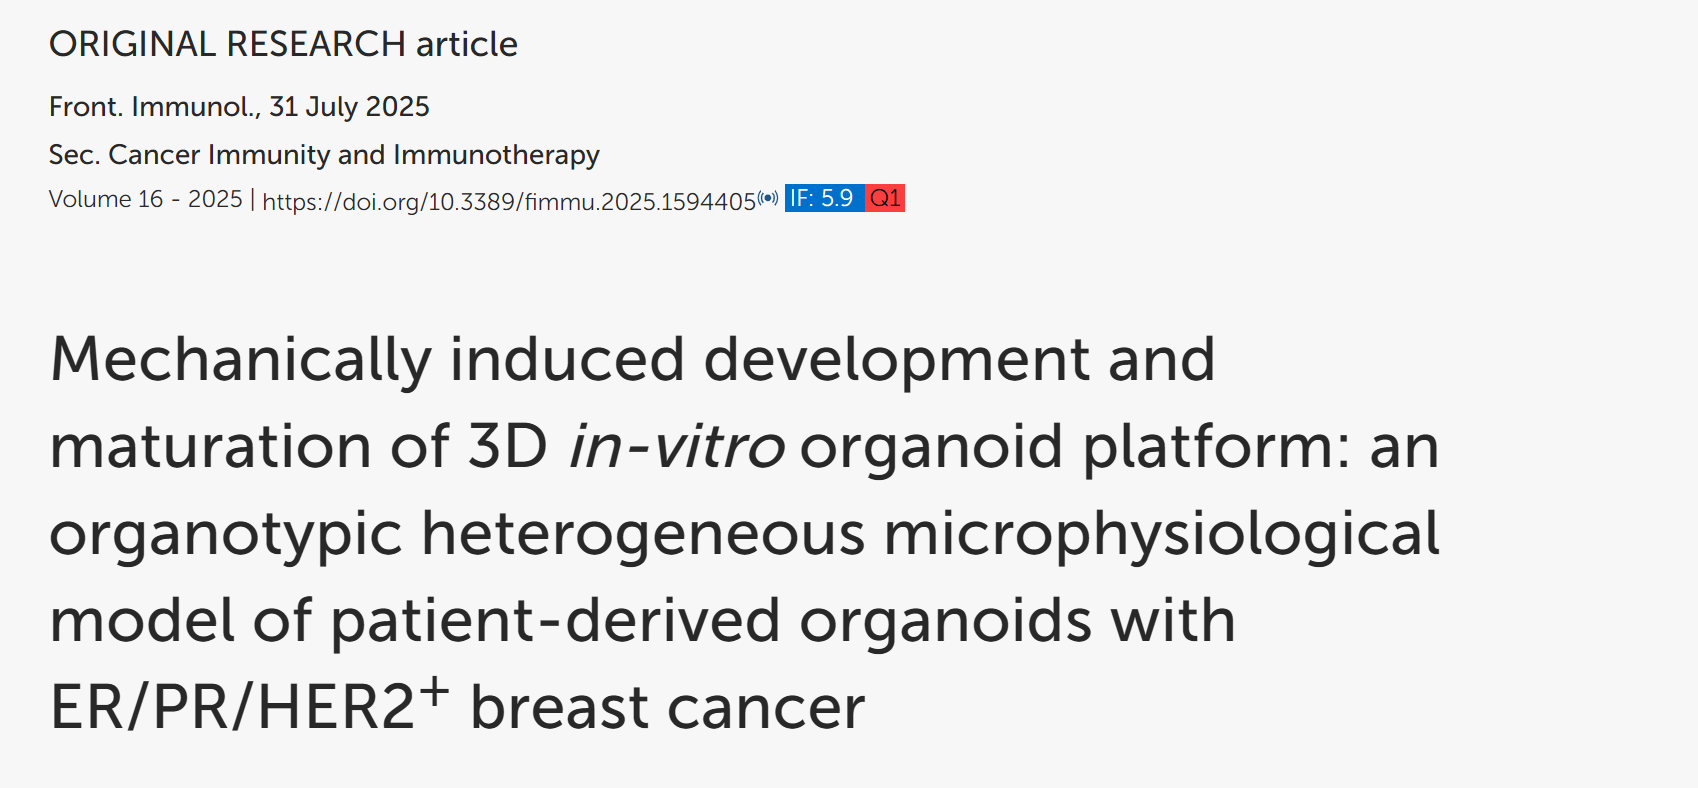Click the title words patient-derived organoids

tap(711, 621)
